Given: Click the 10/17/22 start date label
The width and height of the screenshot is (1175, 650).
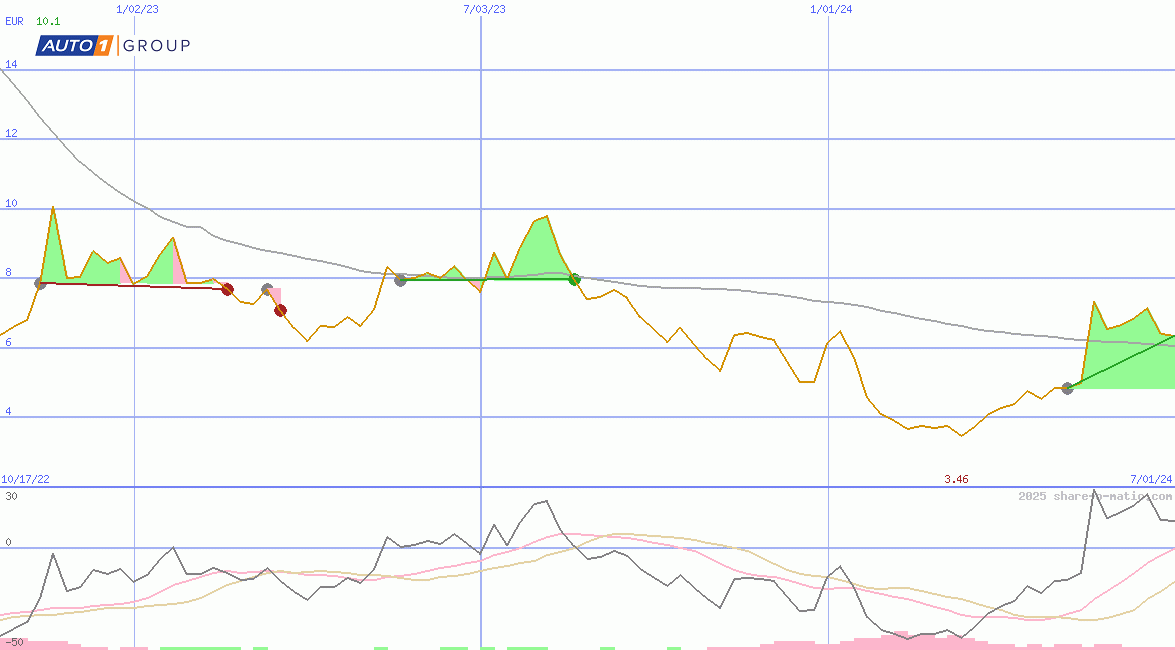Looking at the screenshot, I should [x=26, y=480].
